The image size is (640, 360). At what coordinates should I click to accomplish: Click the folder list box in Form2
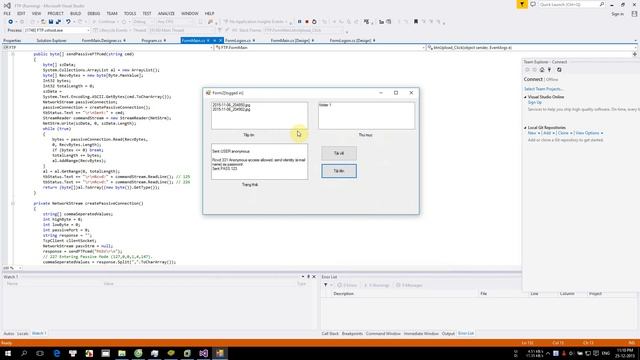point(367,116)
